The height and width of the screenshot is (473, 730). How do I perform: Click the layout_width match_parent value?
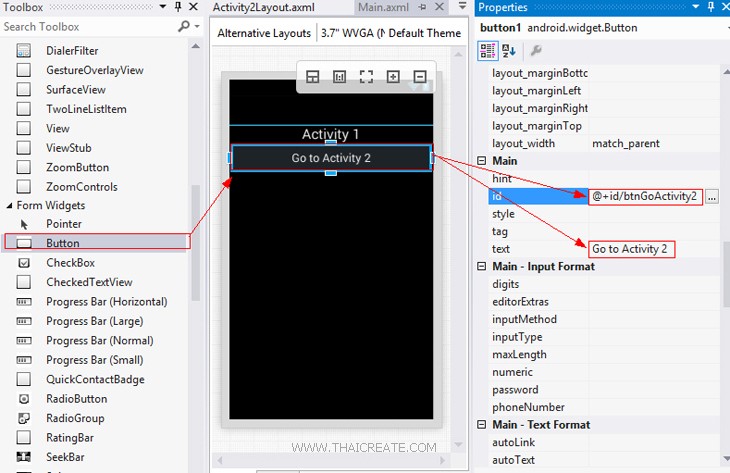tap(626, 143)
